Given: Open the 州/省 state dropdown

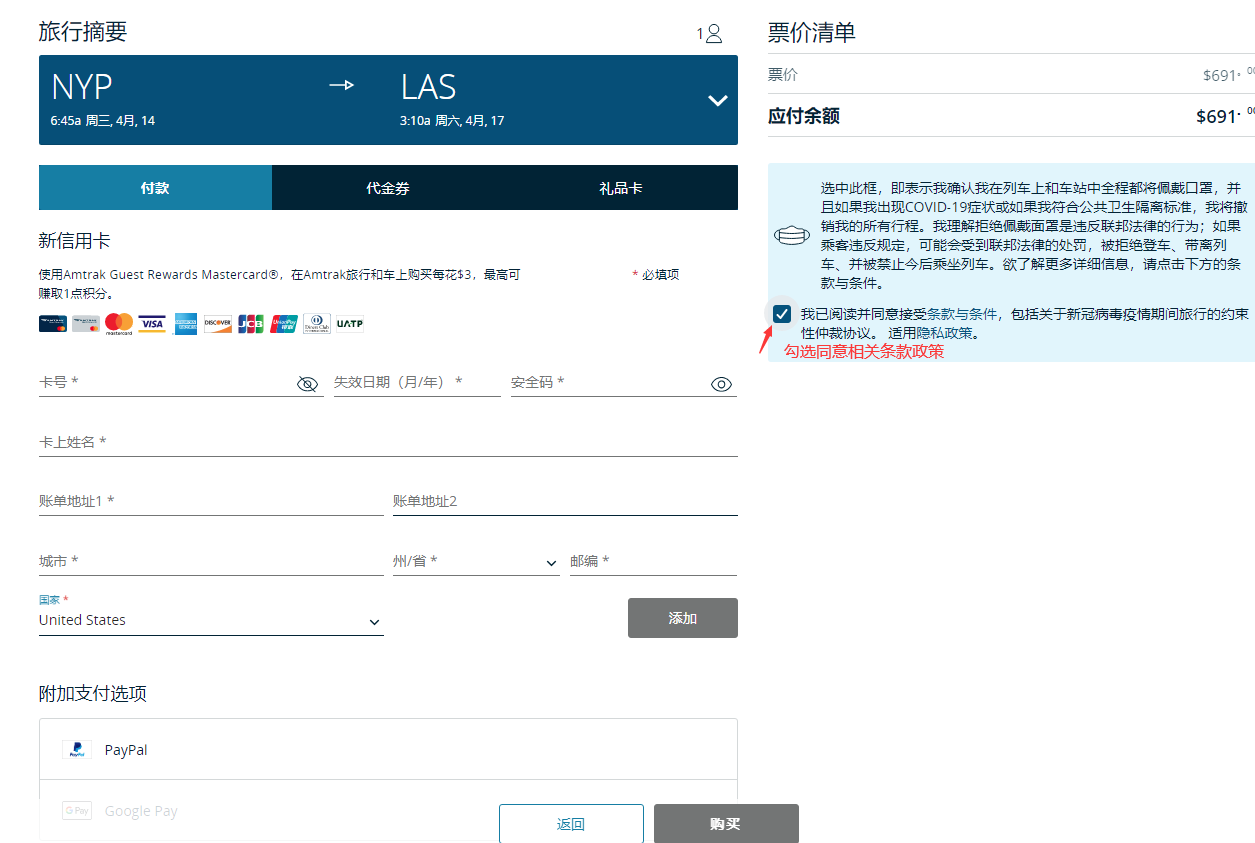Looking at the screenshot, I should (x=475, y=562).
